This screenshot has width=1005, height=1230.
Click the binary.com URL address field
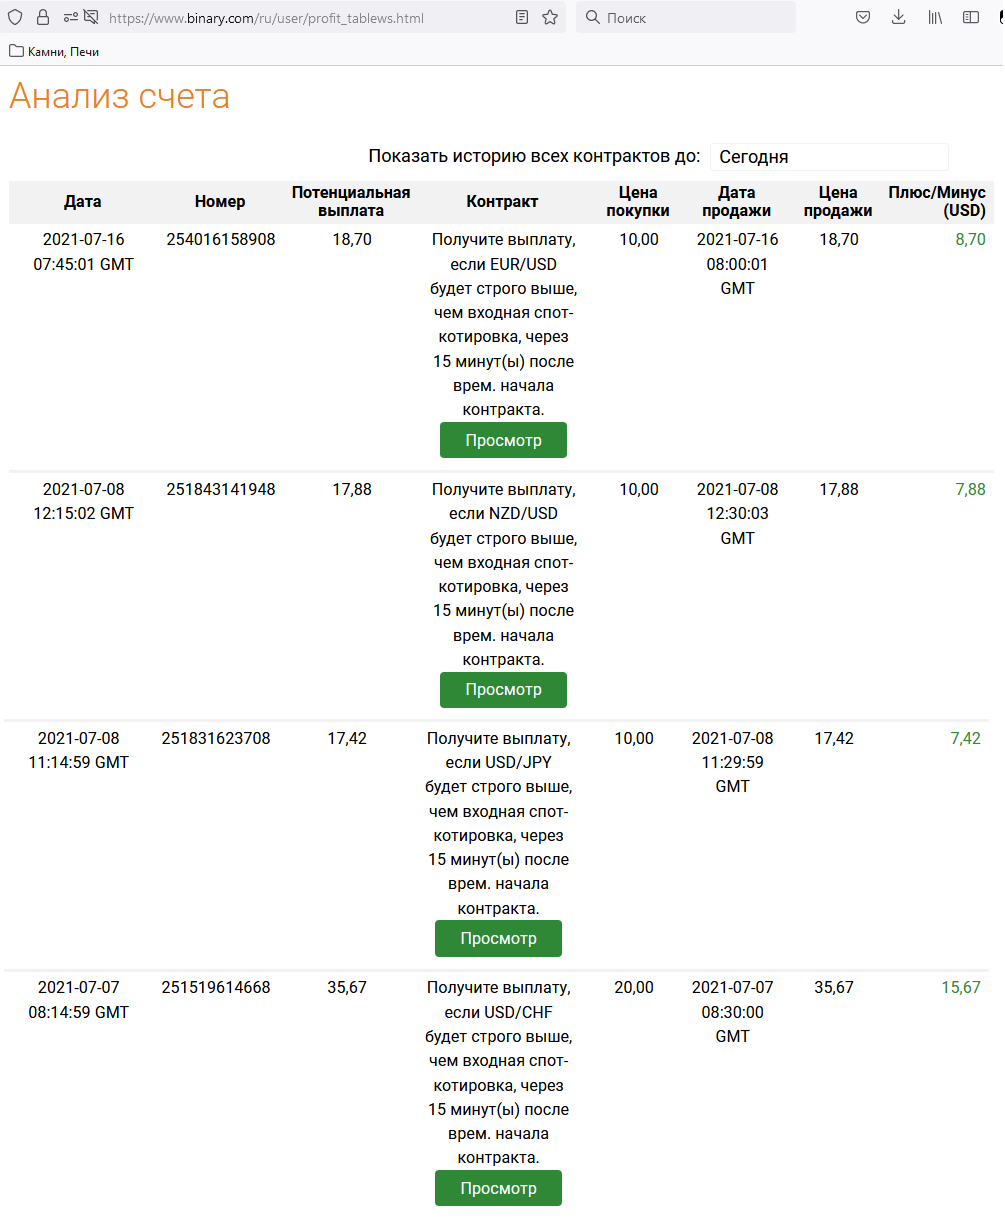[x=300, y=18]
